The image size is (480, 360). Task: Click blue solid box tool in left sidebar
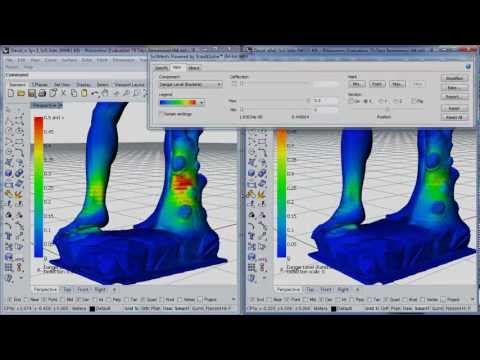click(x=9, y=173)
